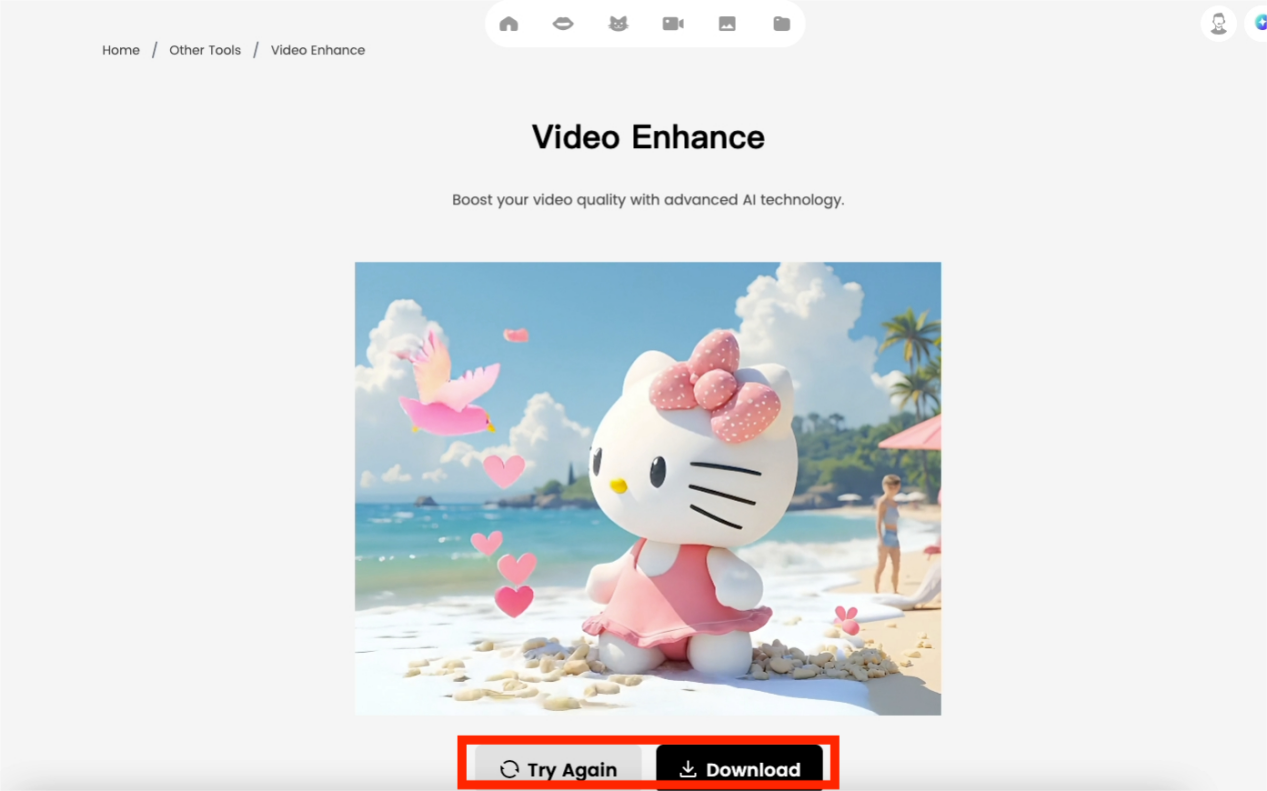Open the cat avatar tool icon
Viewport: 1267px width, 791px height.
coord(618,23)
